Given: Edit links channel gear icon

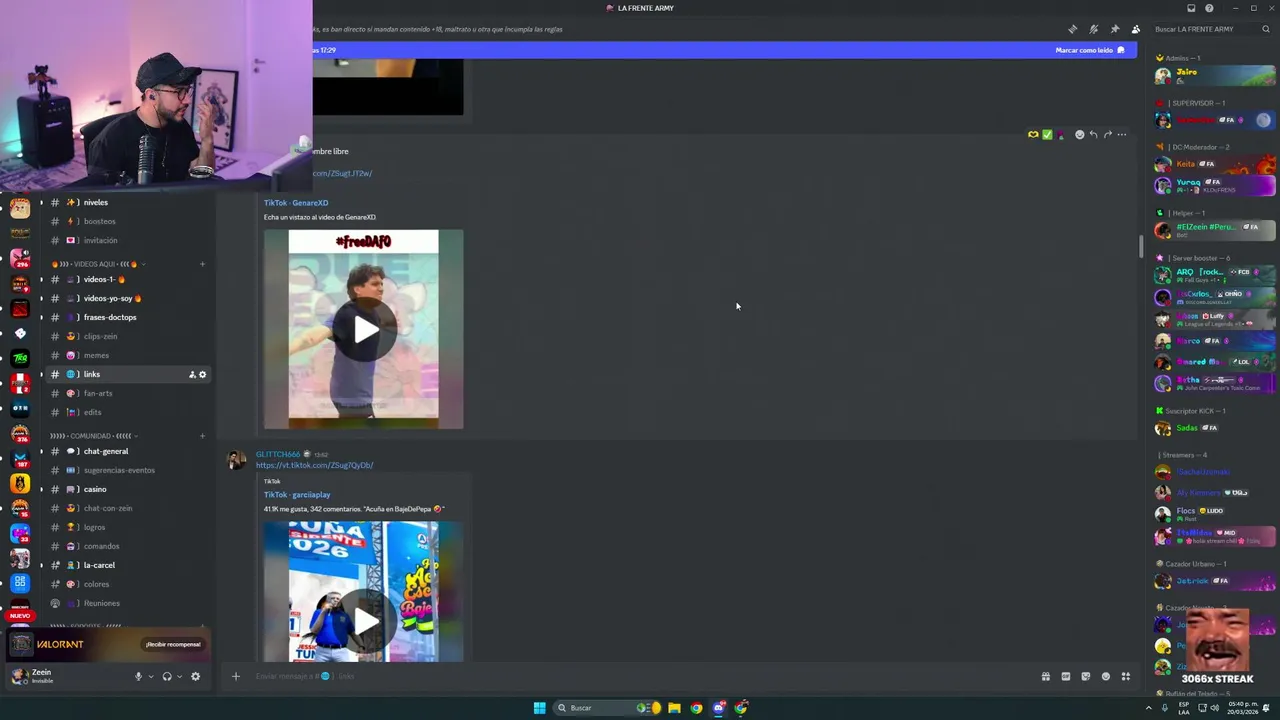Looking at the screenshot, I should 202,374.
